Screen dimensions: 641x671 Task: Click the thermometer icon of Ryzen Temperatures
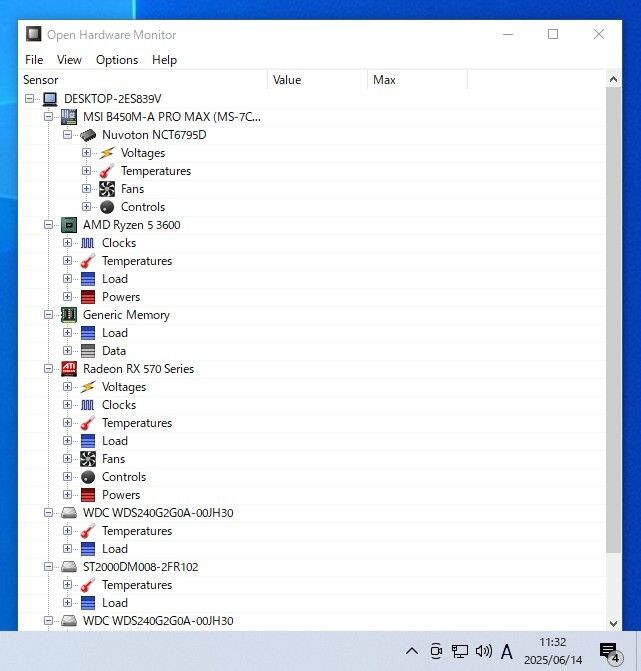[x=88, y=261]
